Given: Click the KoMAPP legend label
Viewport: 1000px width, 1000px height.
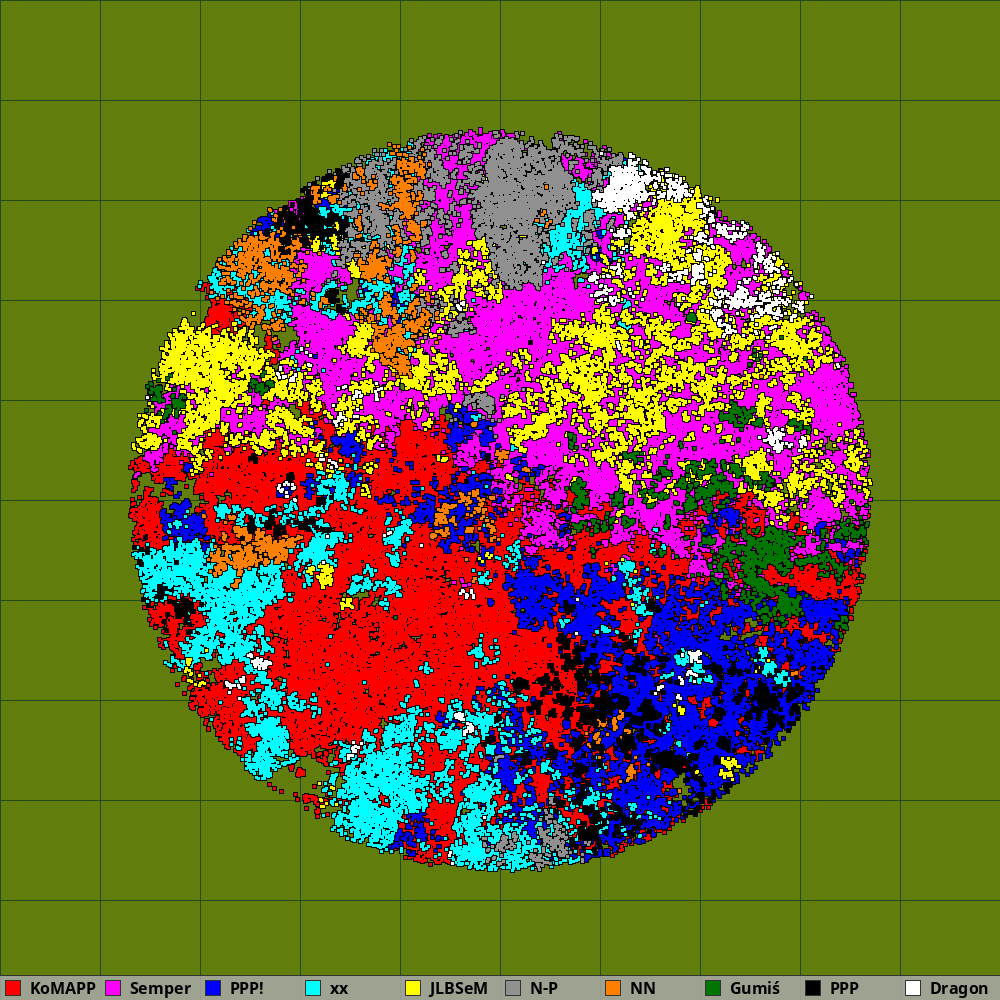Looking at the screenshot, I should tap(62, 988).
